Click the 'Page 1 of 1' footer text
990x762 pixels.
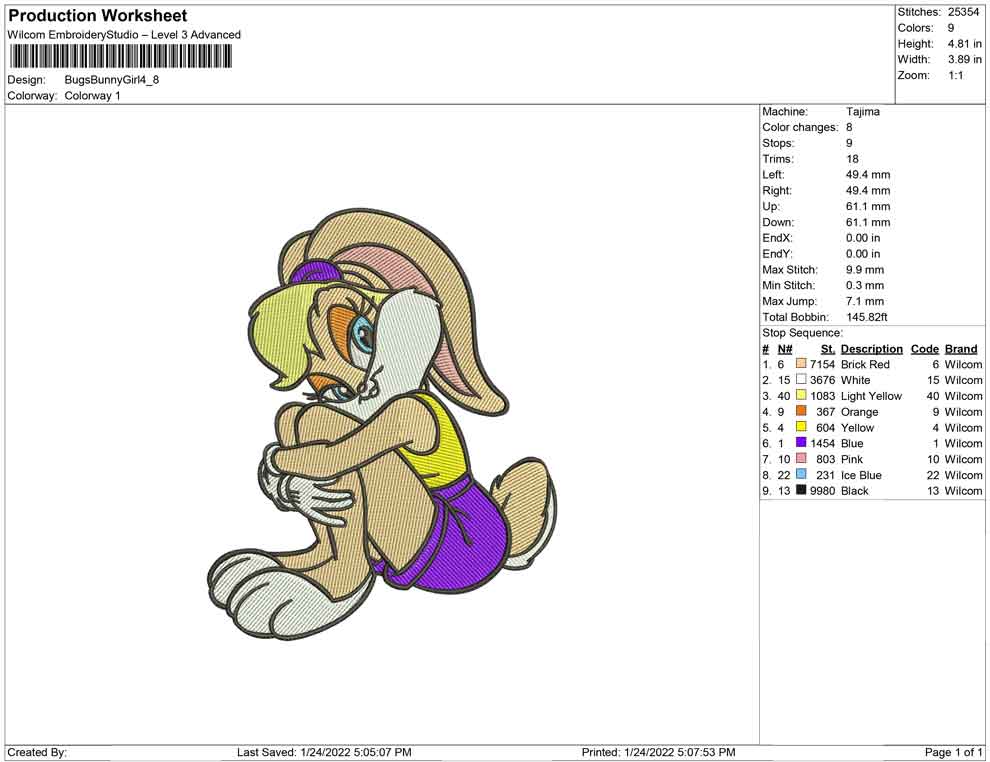pyautogui.click(x=953, y=752)
